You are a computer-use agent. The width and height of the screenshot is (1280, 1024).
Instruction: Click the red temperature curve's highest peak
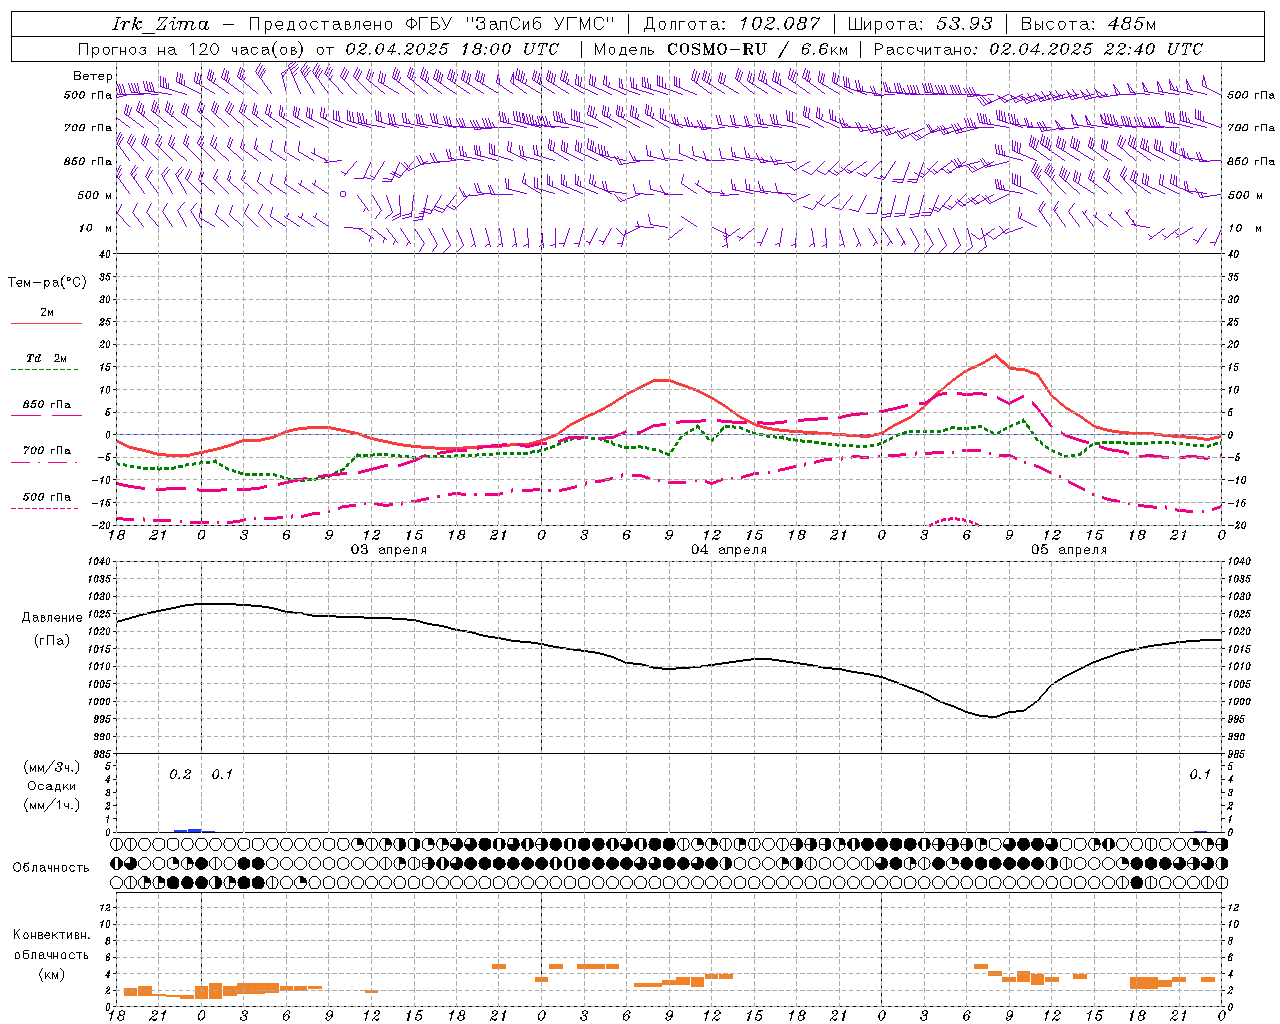tap(995, 355)
